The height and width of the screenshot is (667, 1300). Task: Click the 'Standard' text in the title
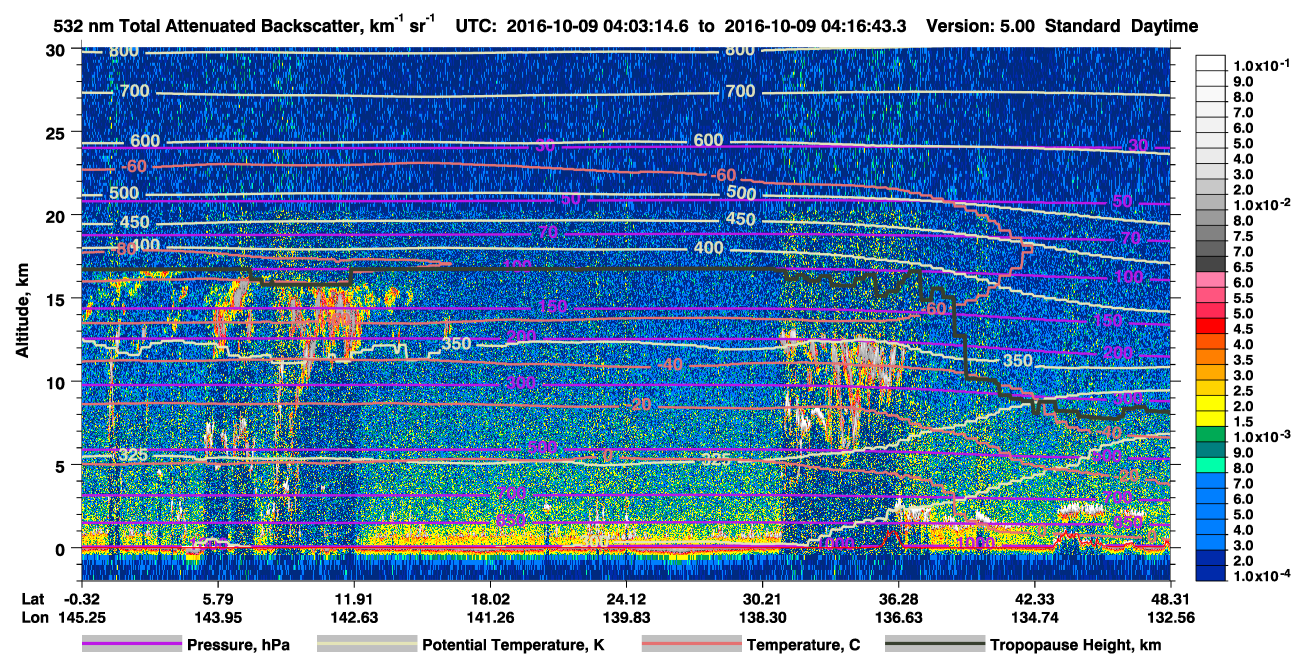[1084, 25]
